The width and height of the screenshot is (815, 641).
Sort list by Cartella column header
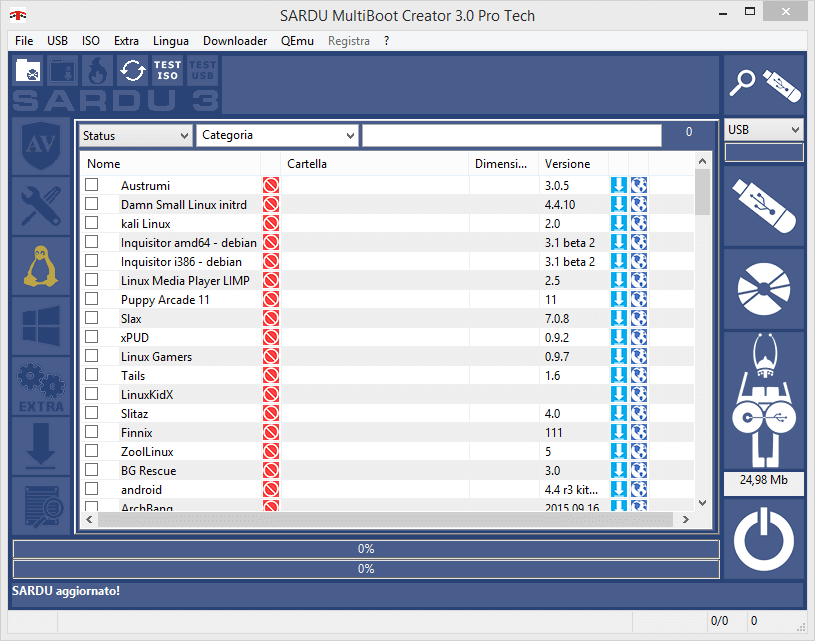click(374, 164)
